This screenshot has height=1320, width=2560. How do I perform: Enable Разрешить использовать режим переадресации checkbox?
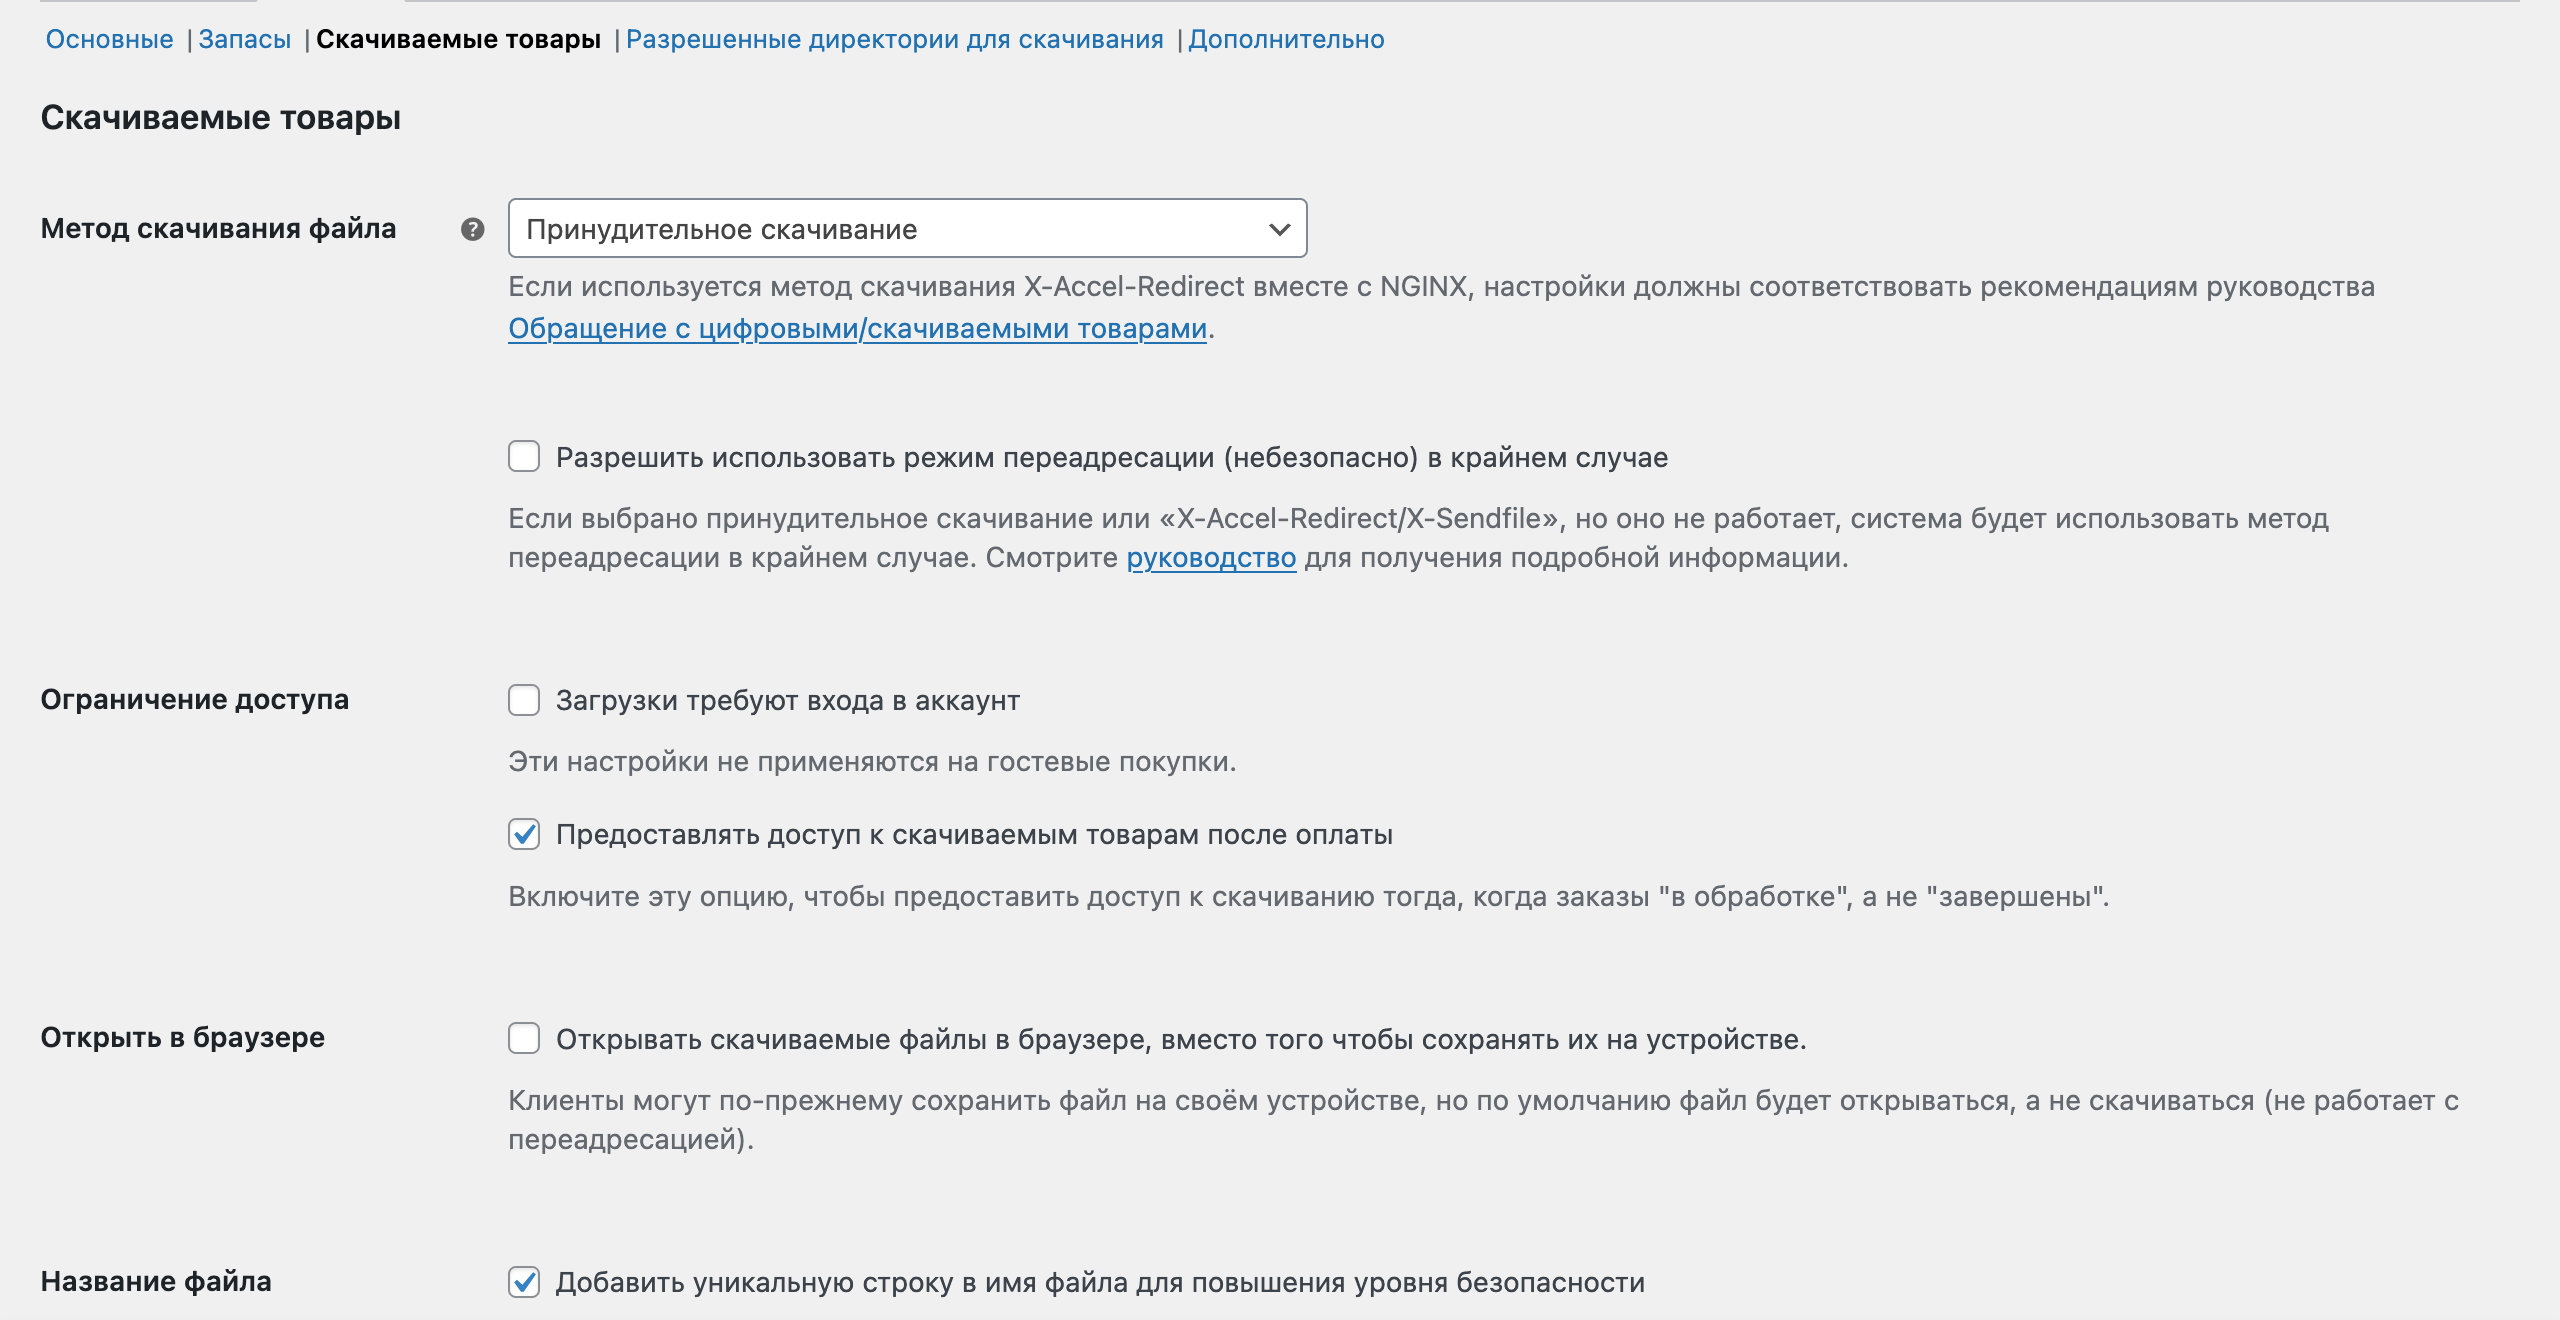pyautogui.click(x=524, y=457)
